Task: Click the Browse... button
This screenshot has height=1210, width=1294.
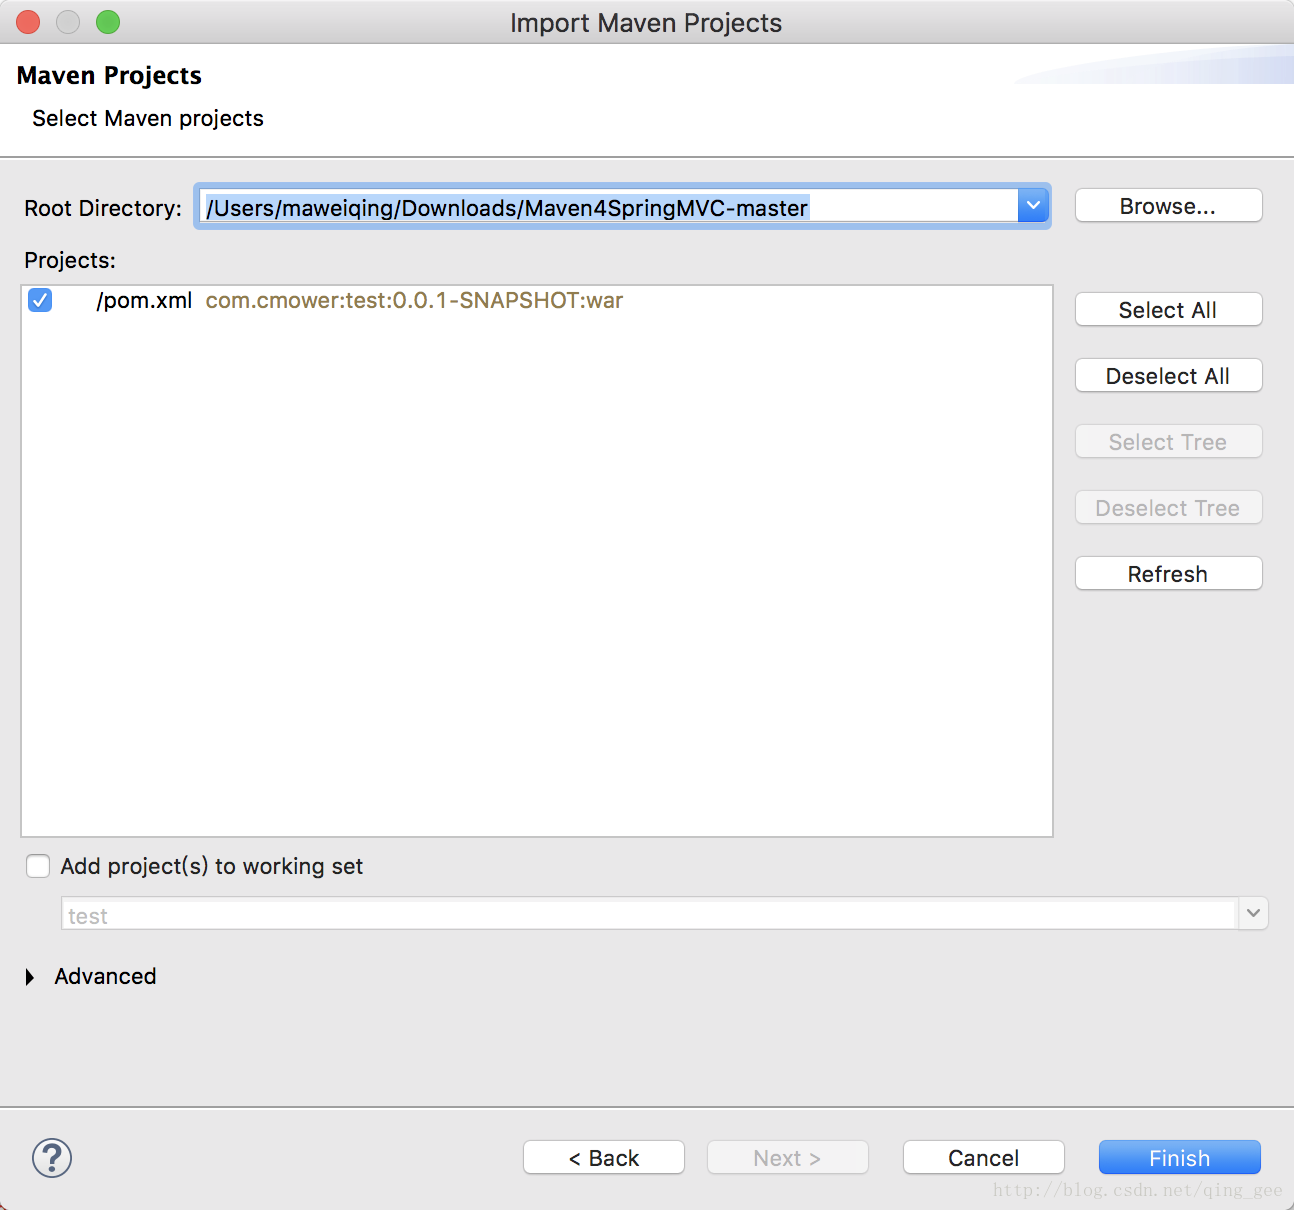Action: 1168,206
